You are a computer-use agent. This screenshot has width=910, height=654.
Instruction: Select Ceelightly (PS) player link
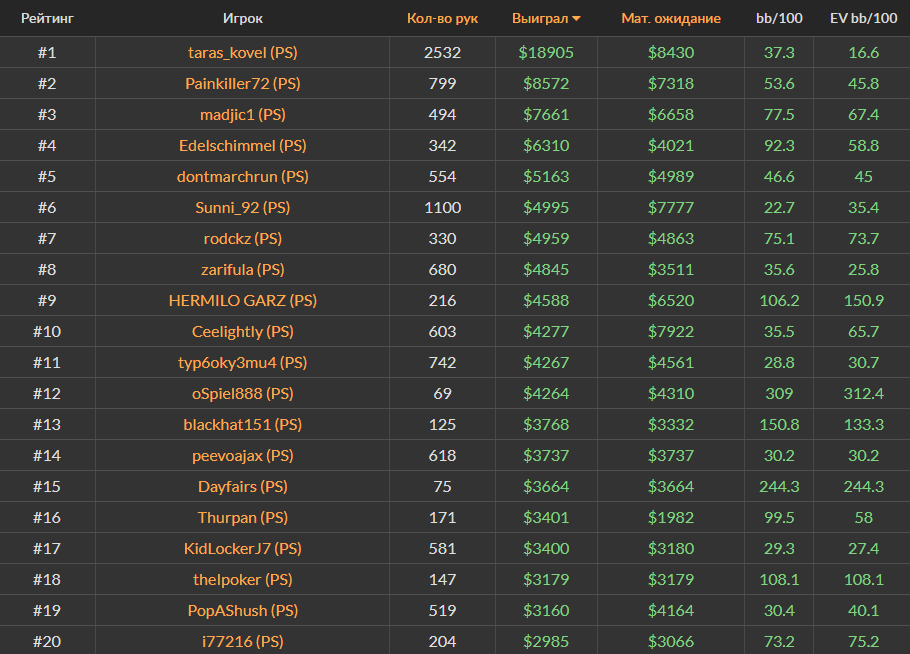pos(243,332)
